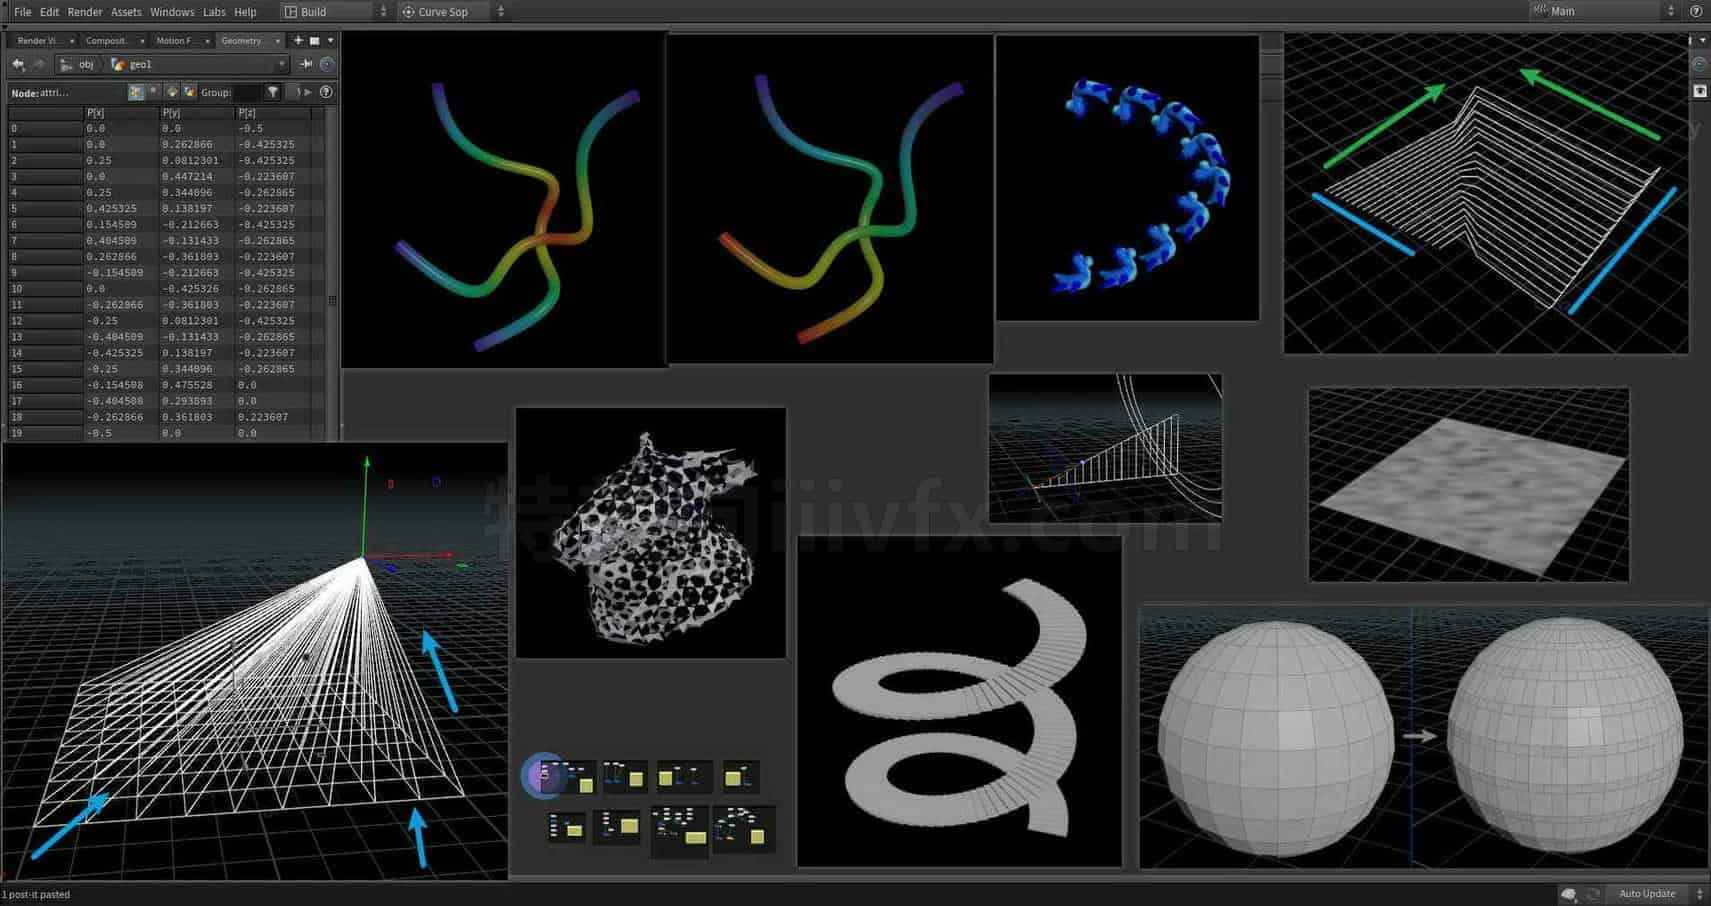Click the refresh icon in status bar

(x=1593, y=894)
